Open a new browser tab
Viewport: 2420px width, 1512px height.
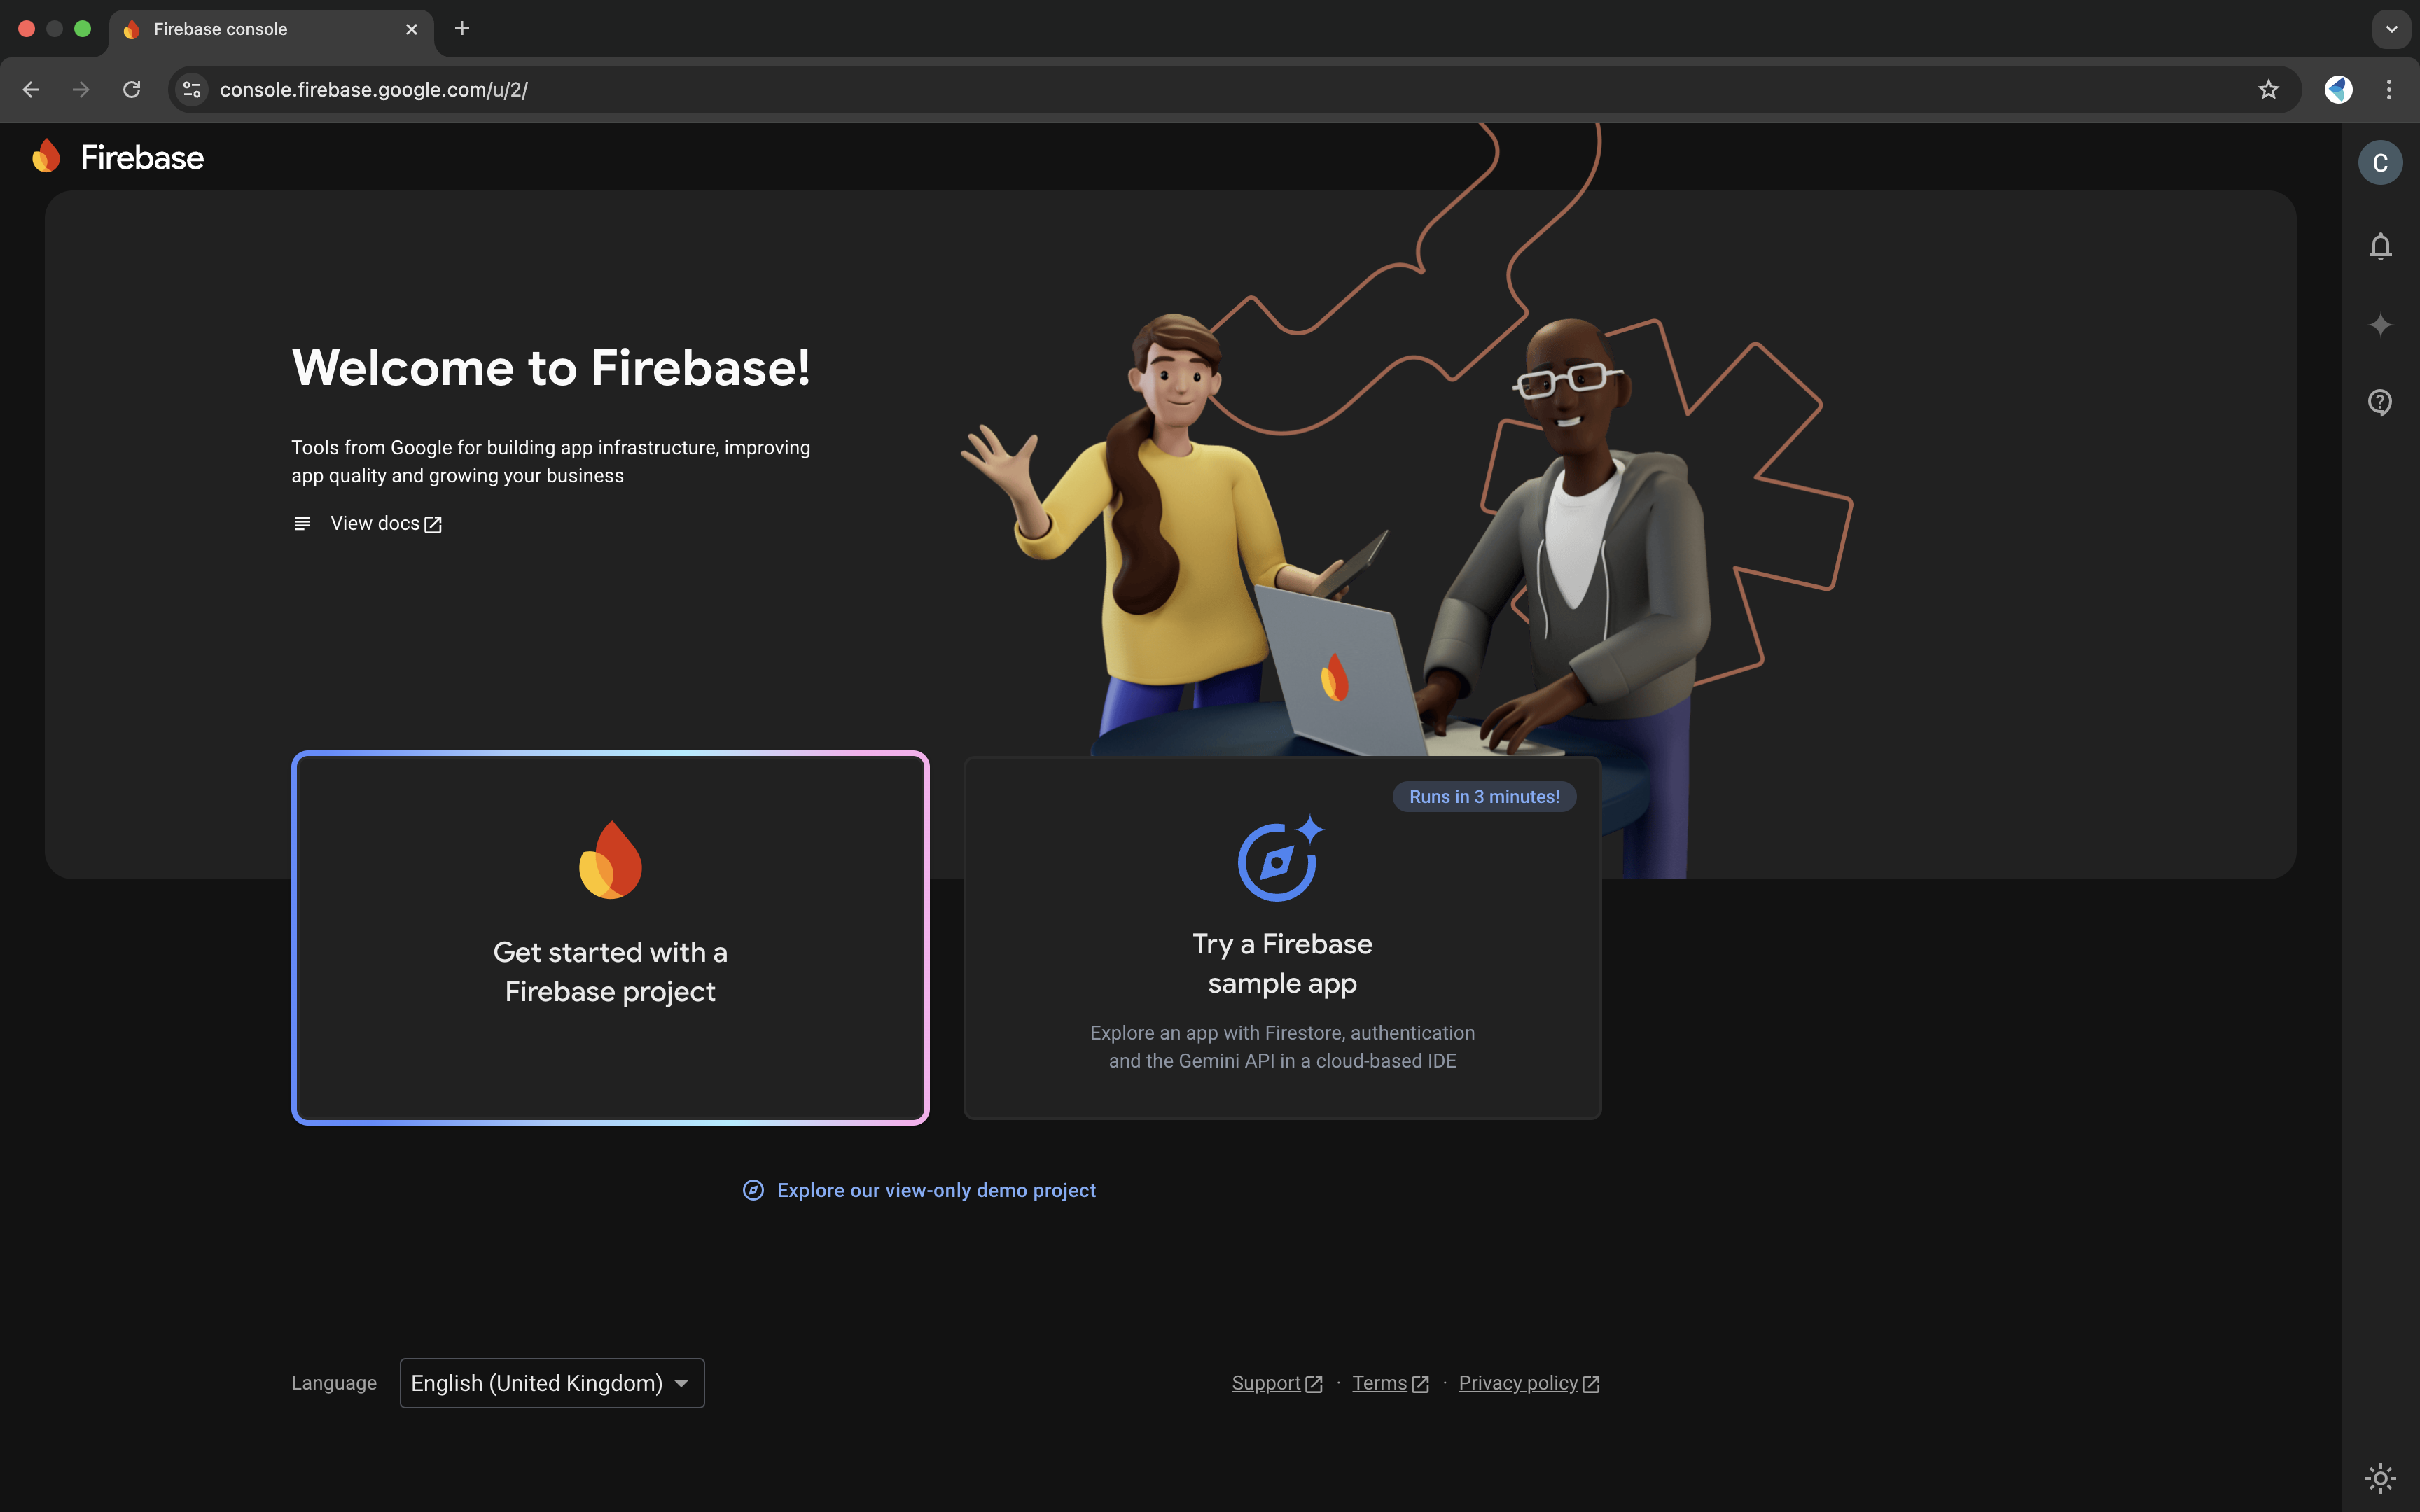[462, 29]
